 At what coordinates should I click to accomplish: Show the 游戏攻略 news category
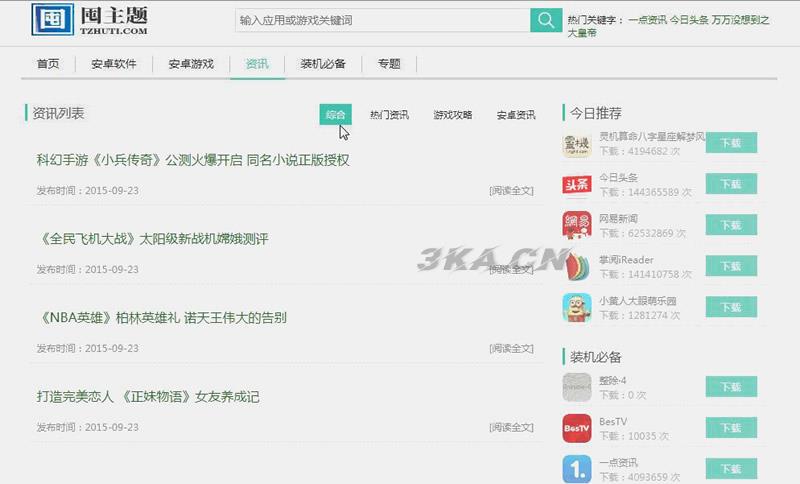pos(452,115)
